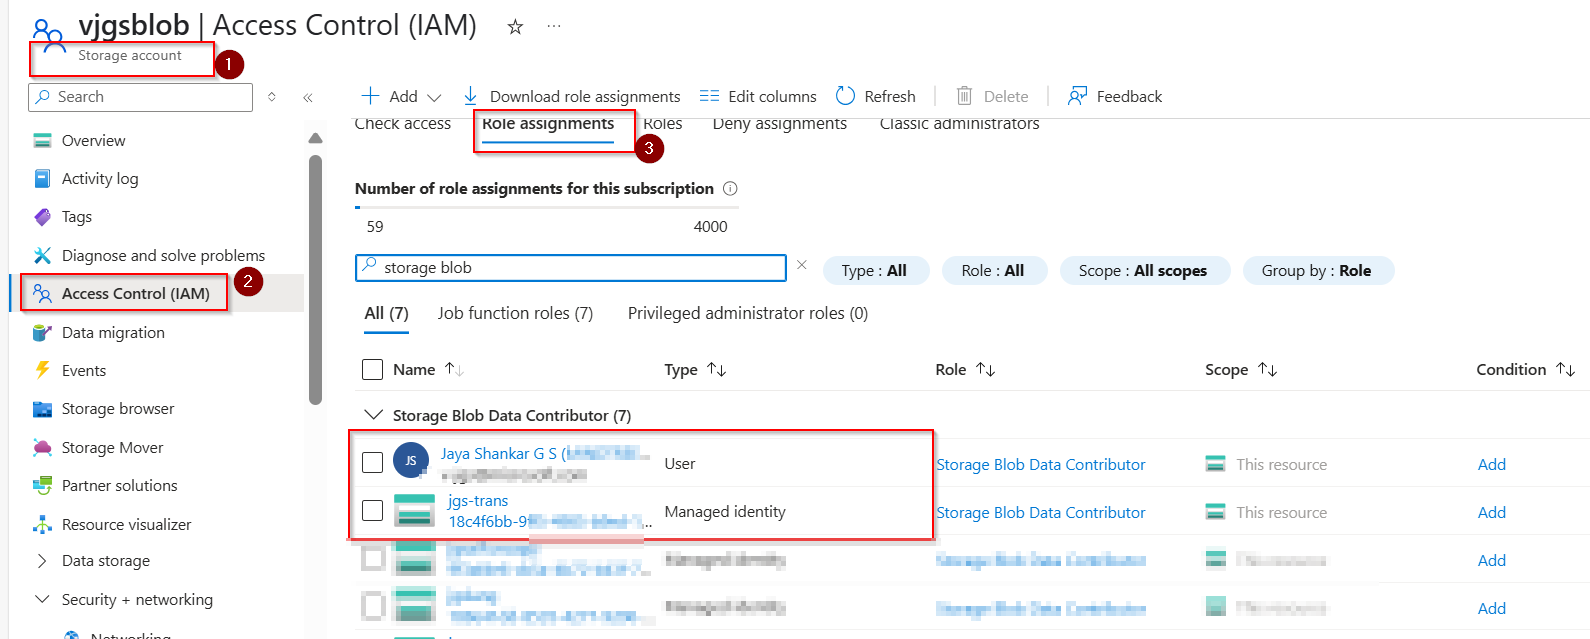This screenshot has height=639, width=1590.
Task: Open jgs-trans Storage Blob Data Contributor role link
Action: (x=1041, y=513)
